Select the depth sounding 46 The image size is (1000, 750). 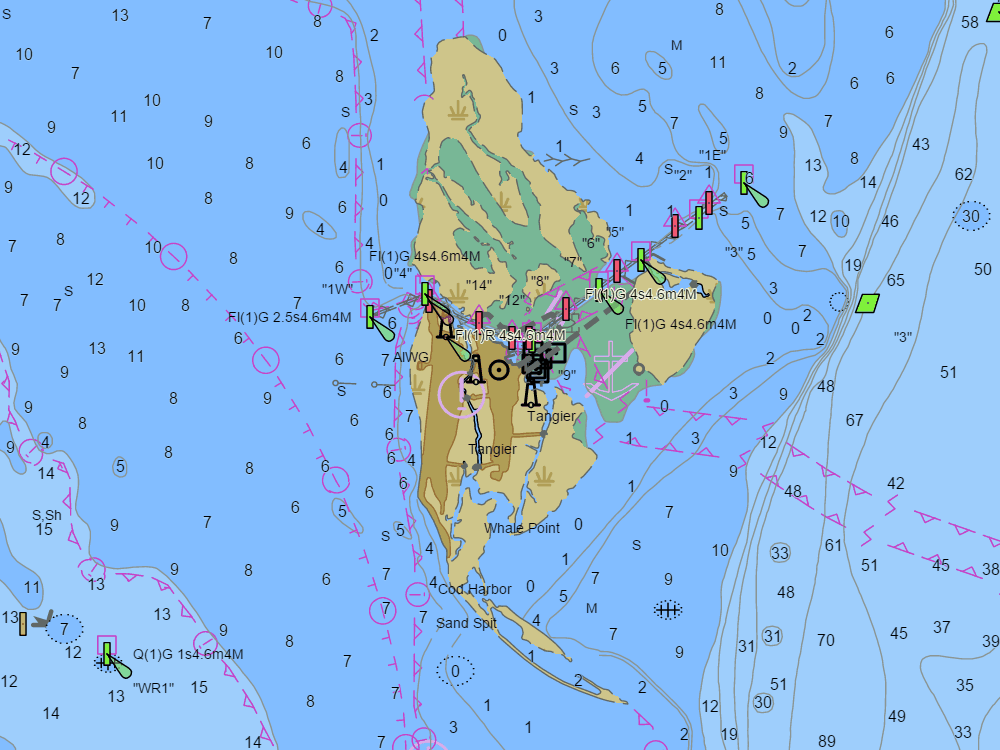[x=890, y=221]
